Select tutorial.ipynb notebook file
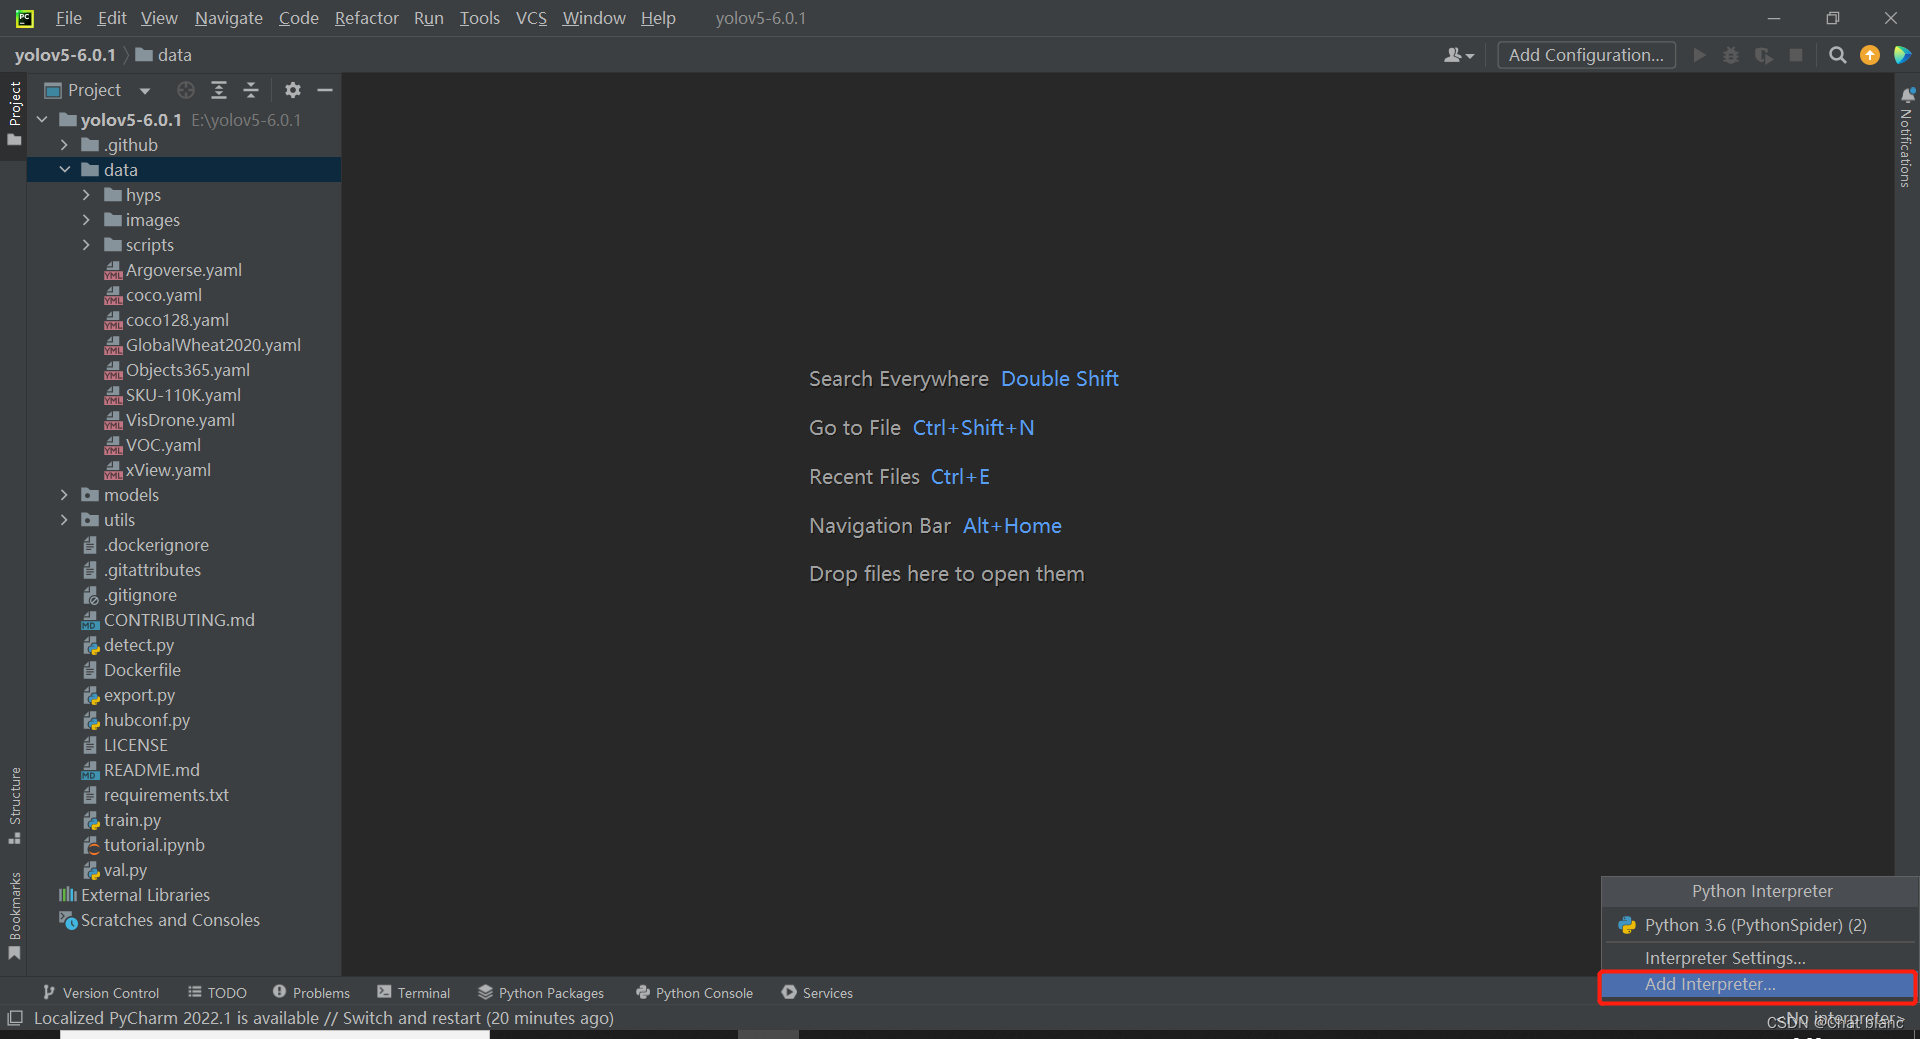Screen dimensions: 1920x1039 pyautogui.click(x=144, y=845)
